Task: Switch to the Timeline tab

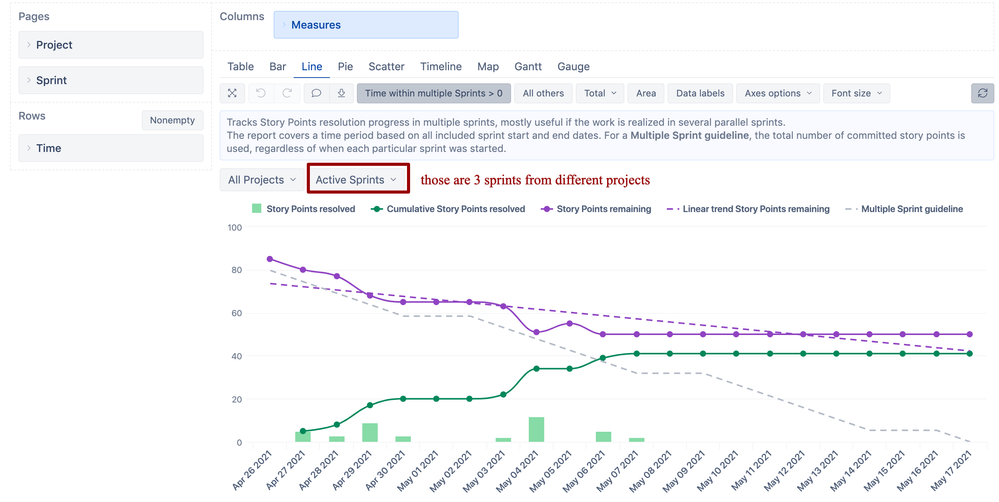Action: (x=441, y=66)
